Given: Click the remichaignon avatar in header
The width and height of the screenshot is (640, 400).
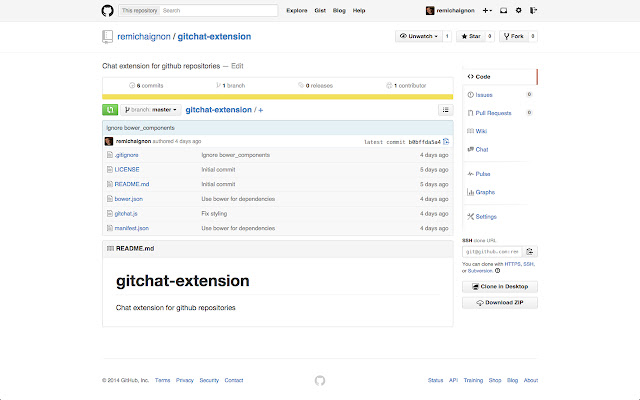Looking at the screenshot, I should coord(430,11).
